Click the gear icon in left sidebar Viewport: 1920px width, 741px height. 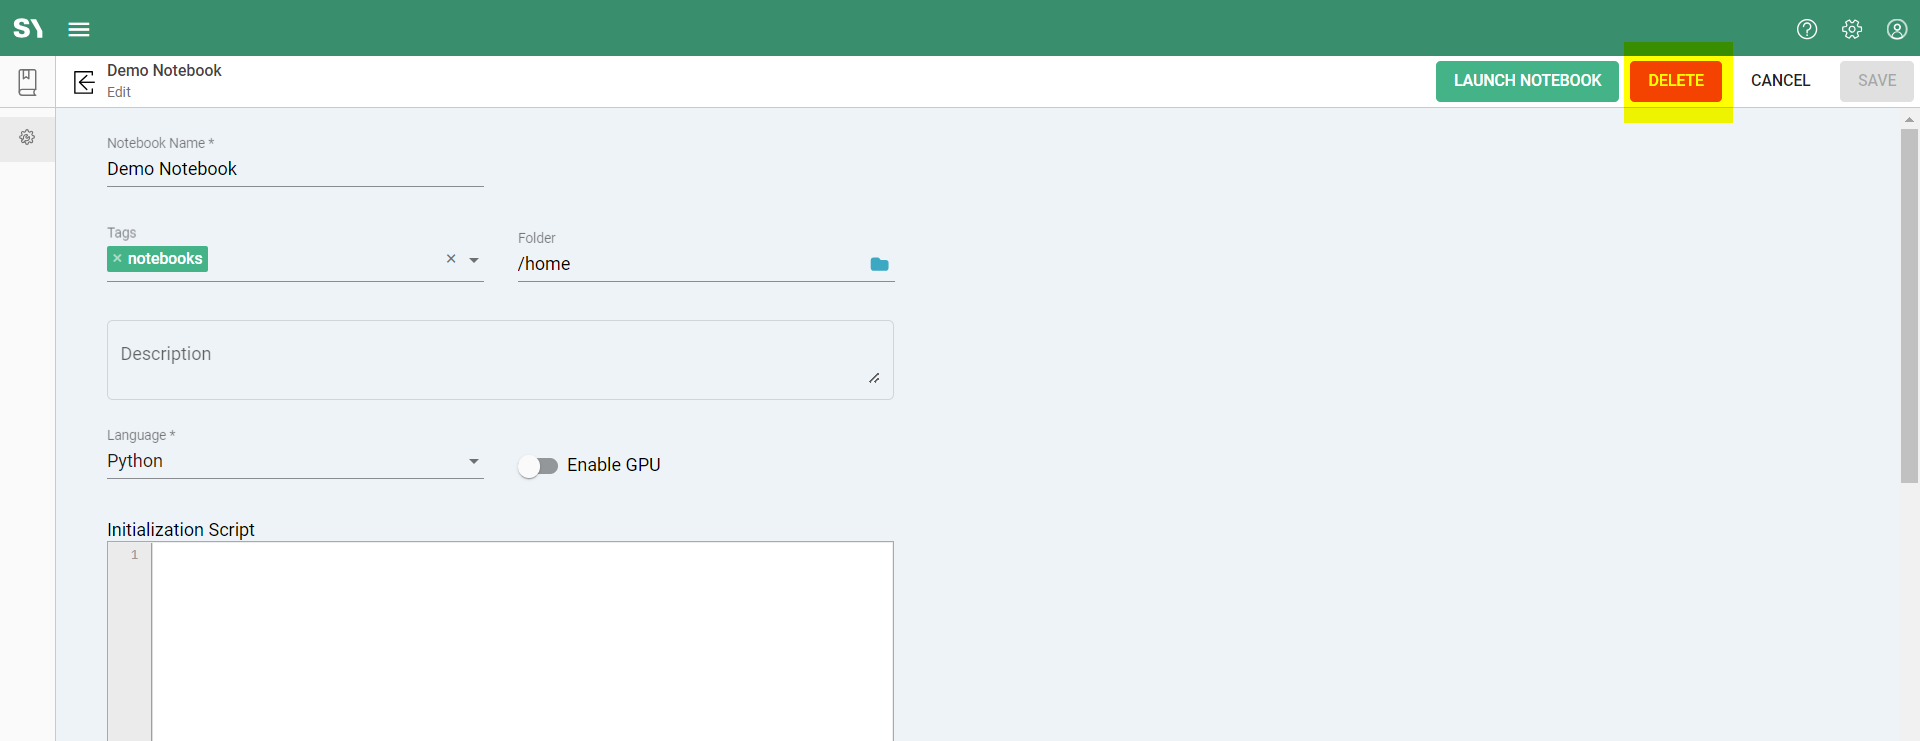pos(28,137)
